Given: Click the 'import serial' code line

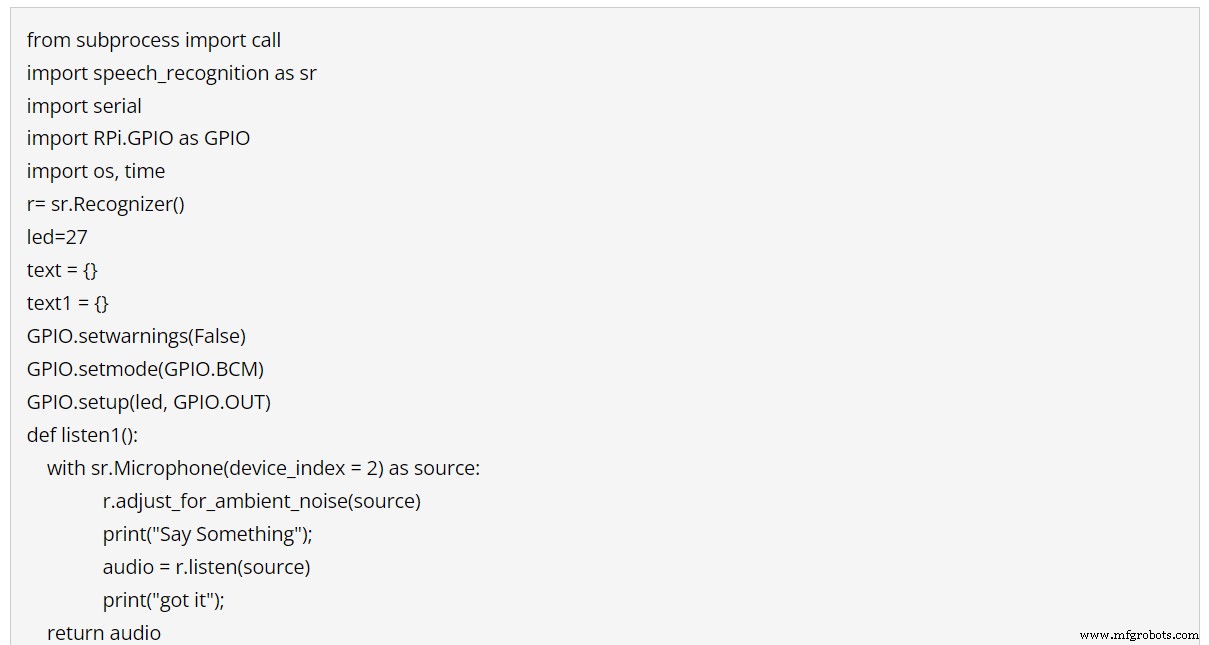Looking at the screenshot, I should (x=84, y=106).
